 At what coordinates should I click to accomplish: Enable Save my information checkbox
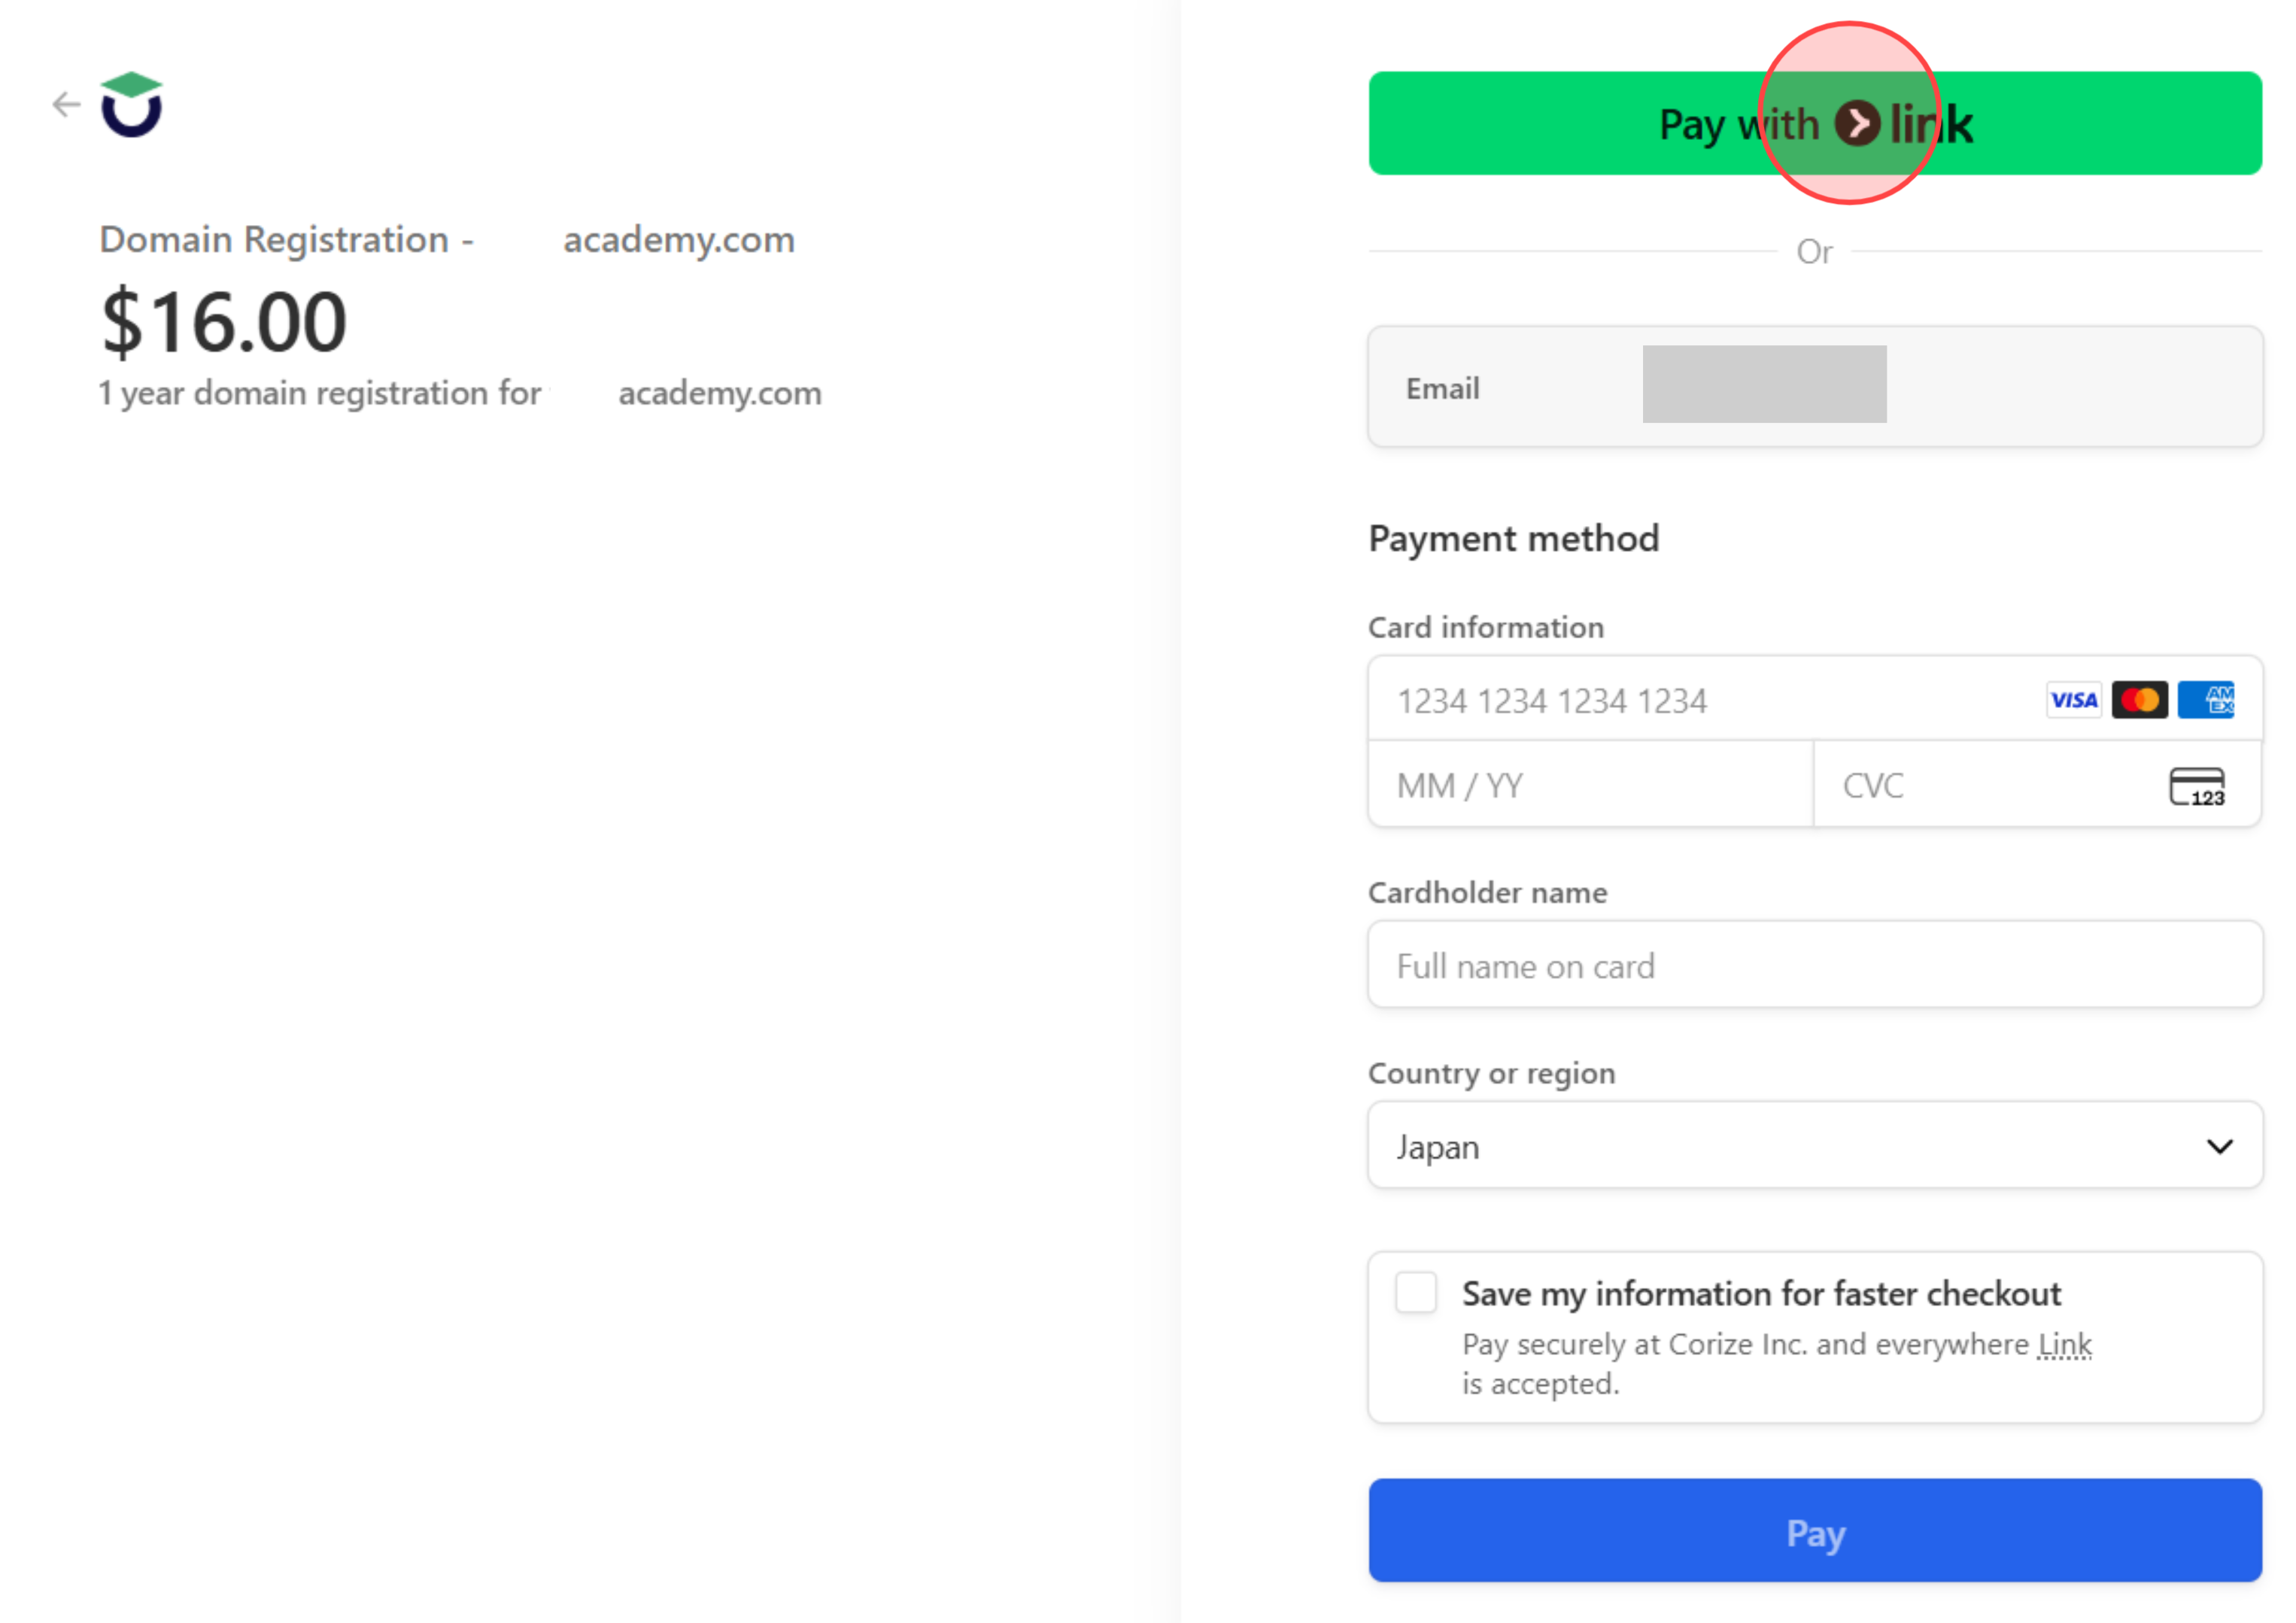point(1416,1292)
